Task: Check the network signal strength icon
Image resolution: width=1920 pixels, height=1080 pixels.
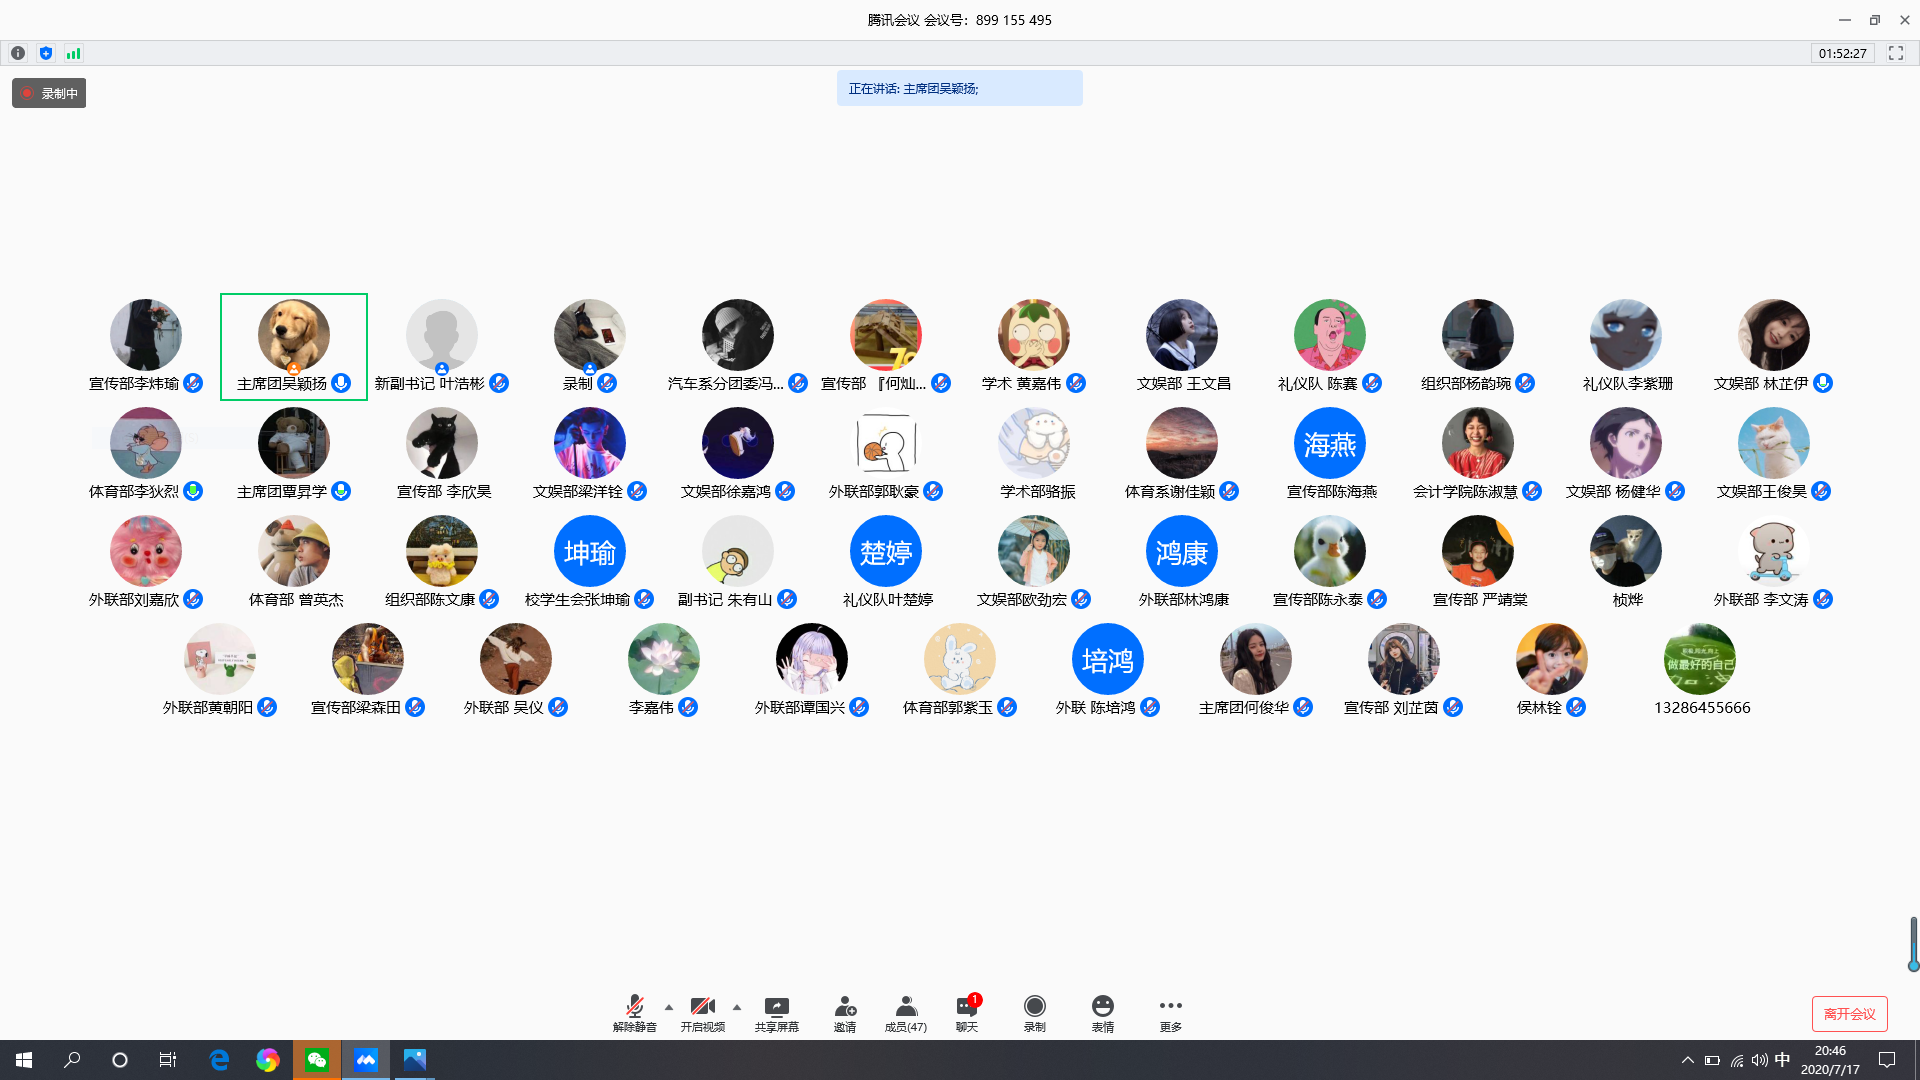Action: pos(73,53)
